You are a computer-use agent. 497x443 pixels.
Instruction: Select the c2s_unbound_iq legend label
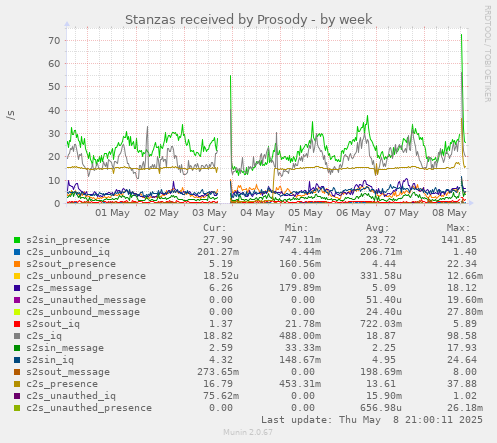(68, 252)
